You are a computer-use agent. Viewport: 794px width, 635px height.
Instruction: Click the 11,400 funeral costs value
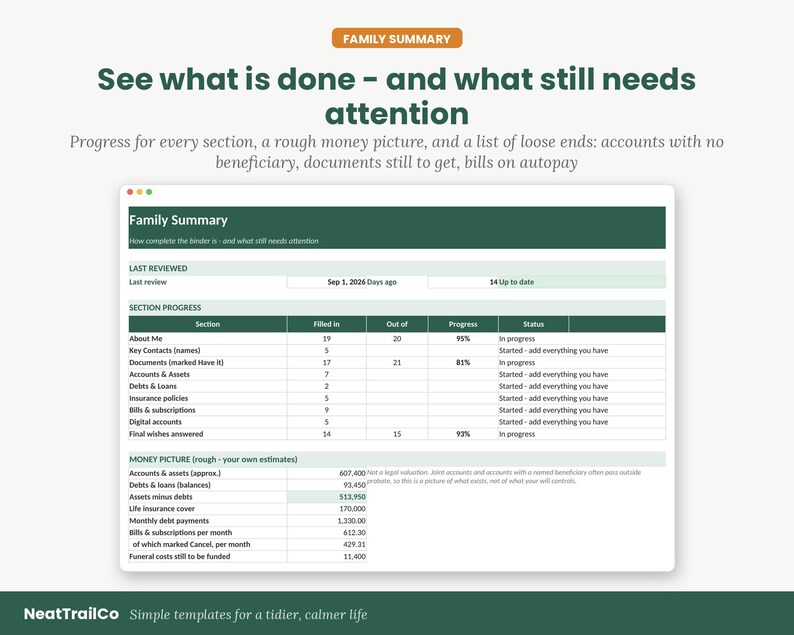point(327,557)
